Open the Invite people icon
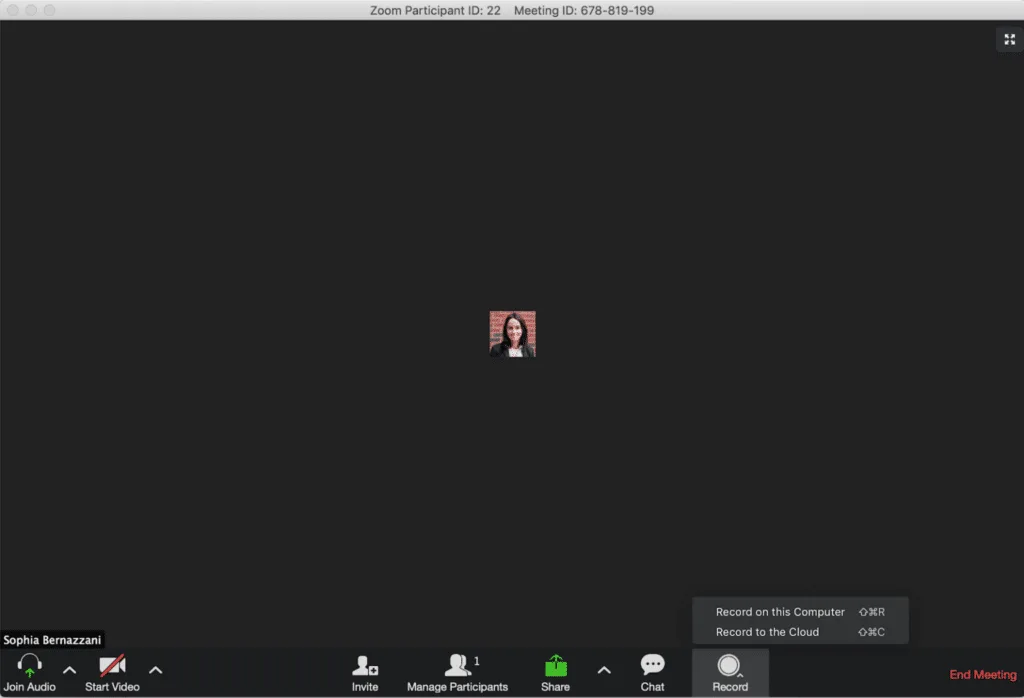This screenshot has height=698, width=1024. click(x=365, y=666)
